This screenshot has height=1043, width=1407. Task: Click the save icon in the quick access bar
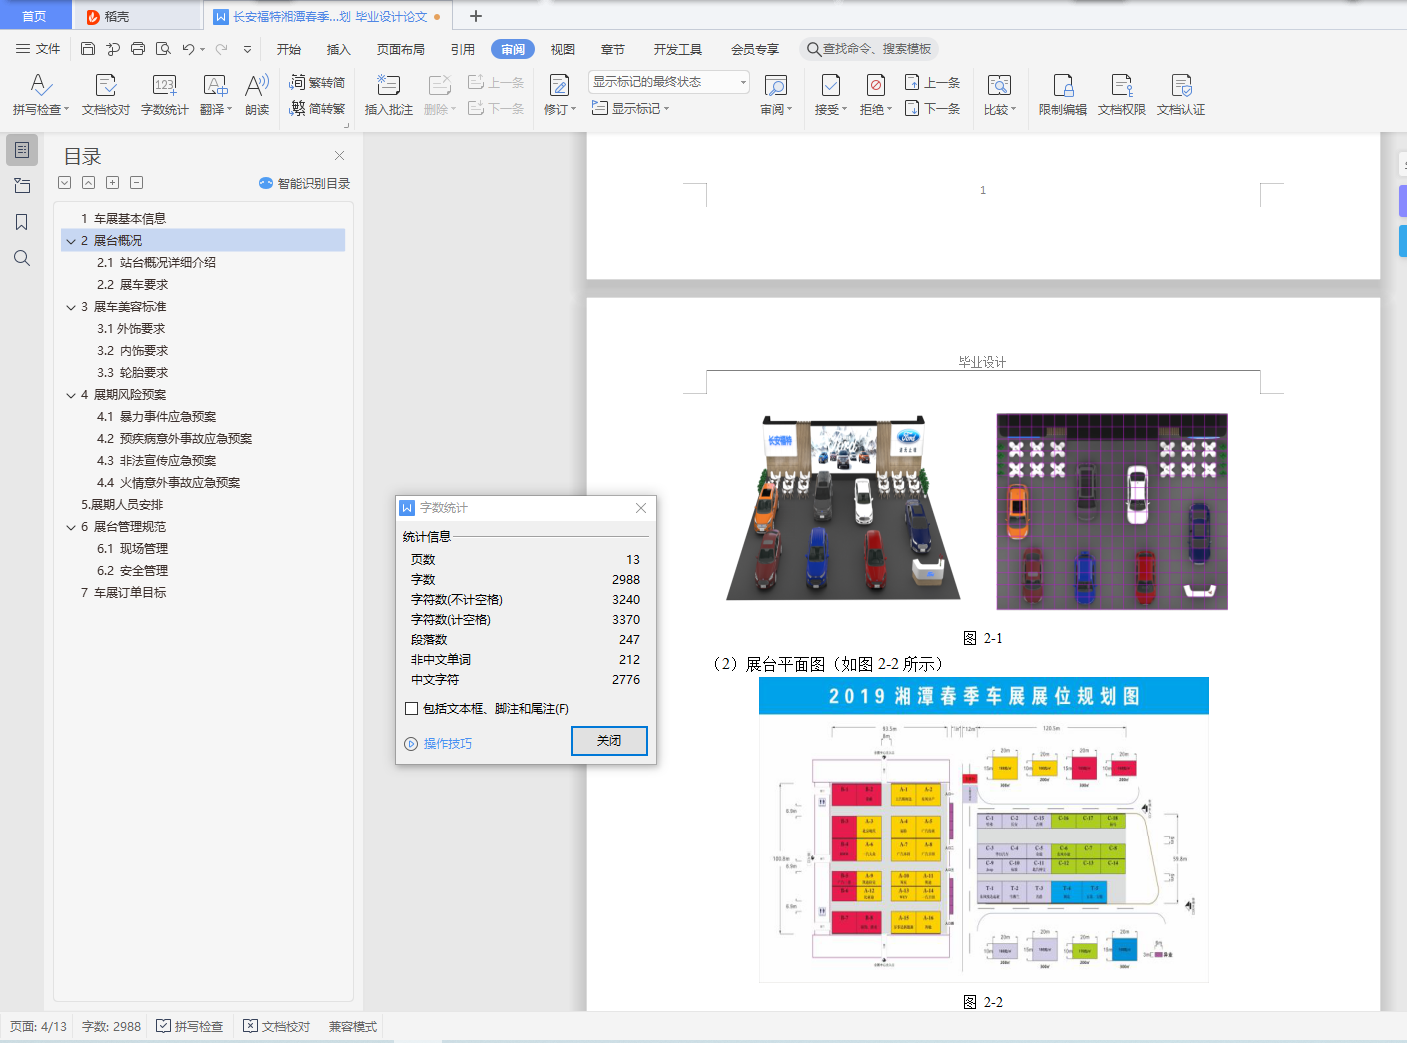pyautogui.click(x=88, y=49)
